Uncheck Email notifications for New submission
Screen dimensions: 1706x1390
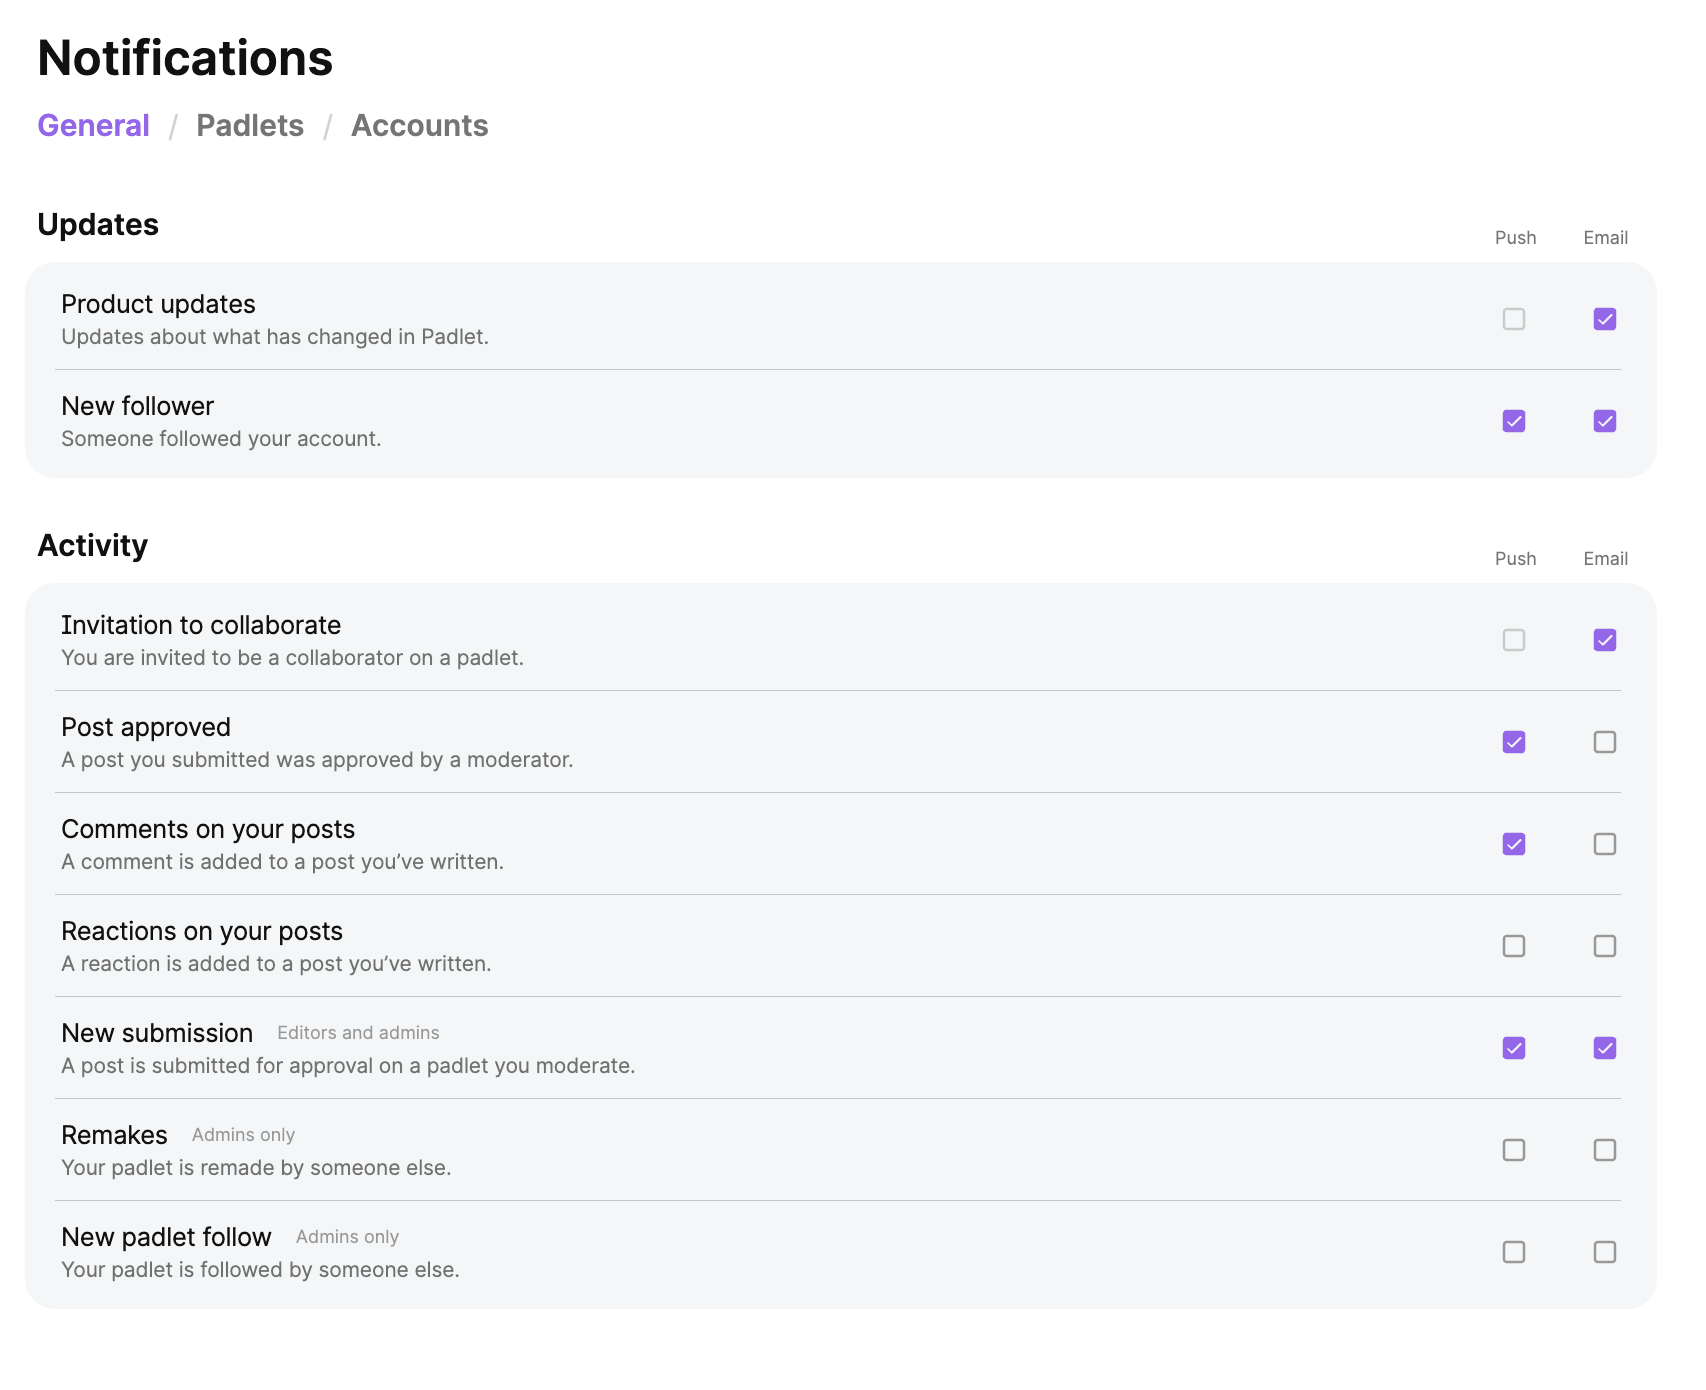1605,1048
